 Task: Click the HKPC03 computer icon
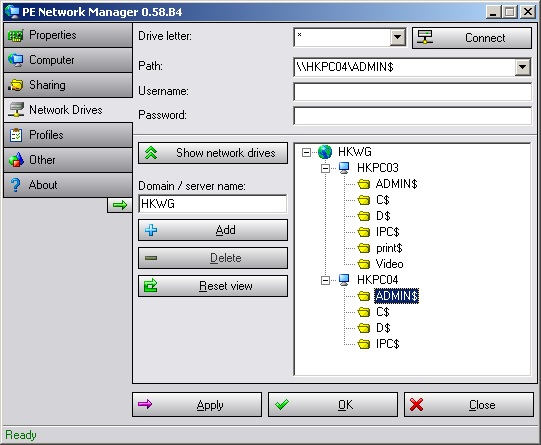click(x=344, y=168)
